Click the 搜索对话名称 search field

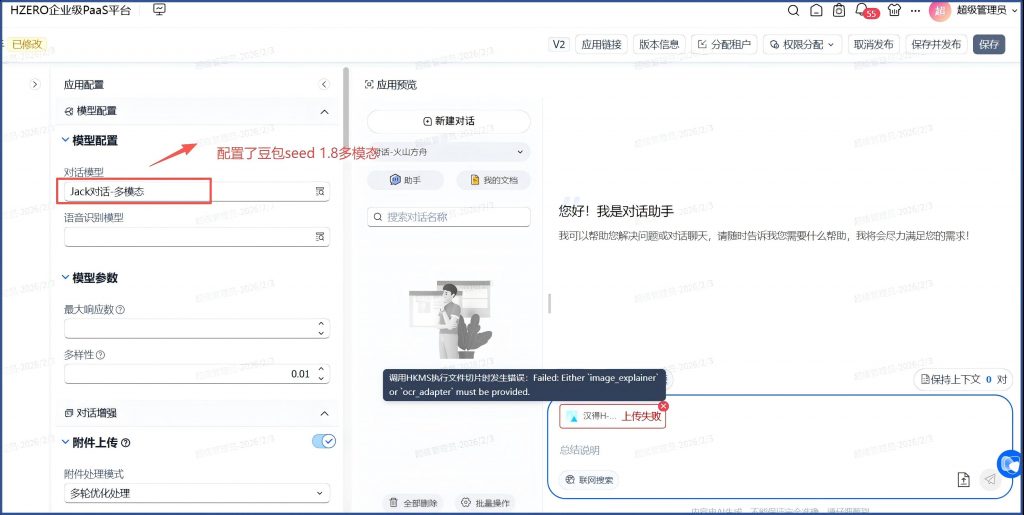click(448, 217)
